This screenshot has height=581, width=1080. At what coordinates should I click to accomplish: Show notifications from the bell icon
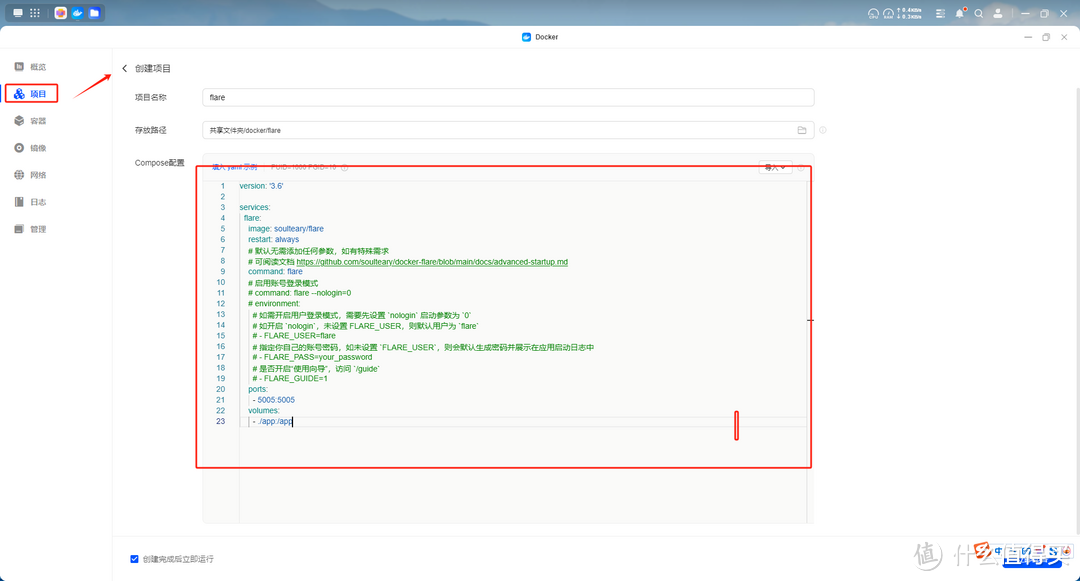[x=960, y=14]
